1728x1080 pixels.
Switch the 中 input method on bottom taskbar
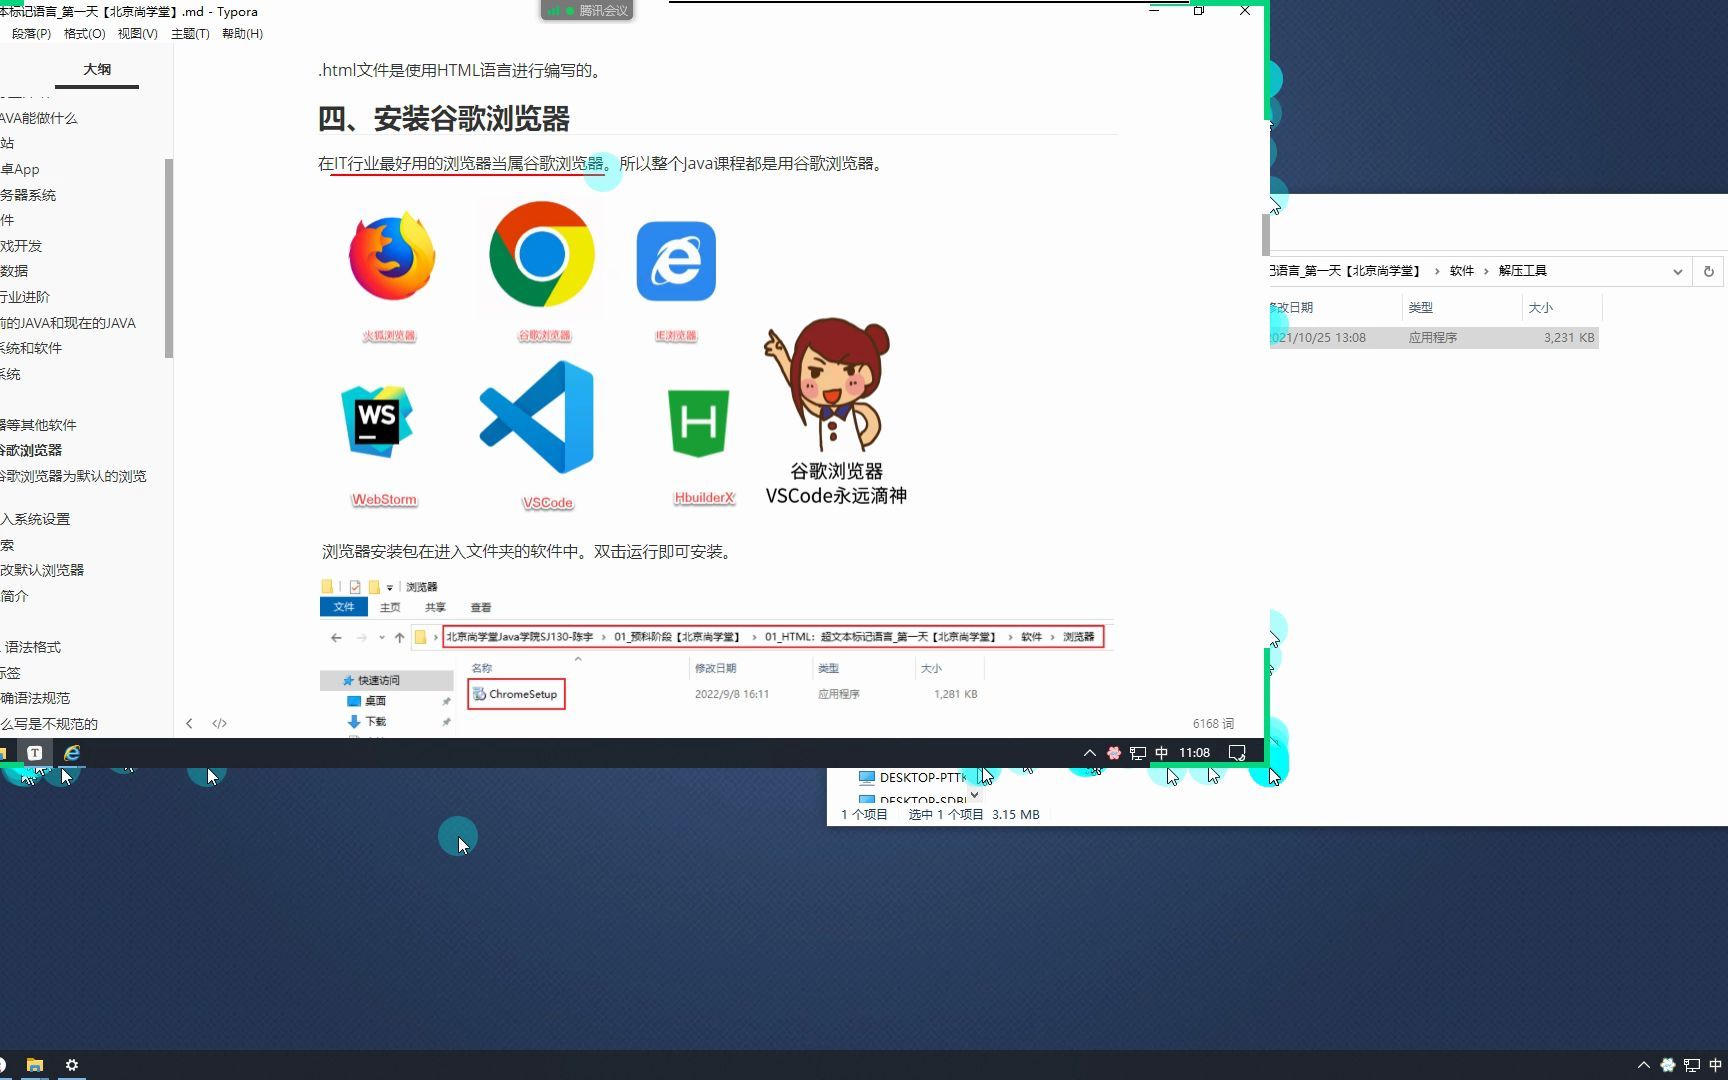(1717, 1065)
